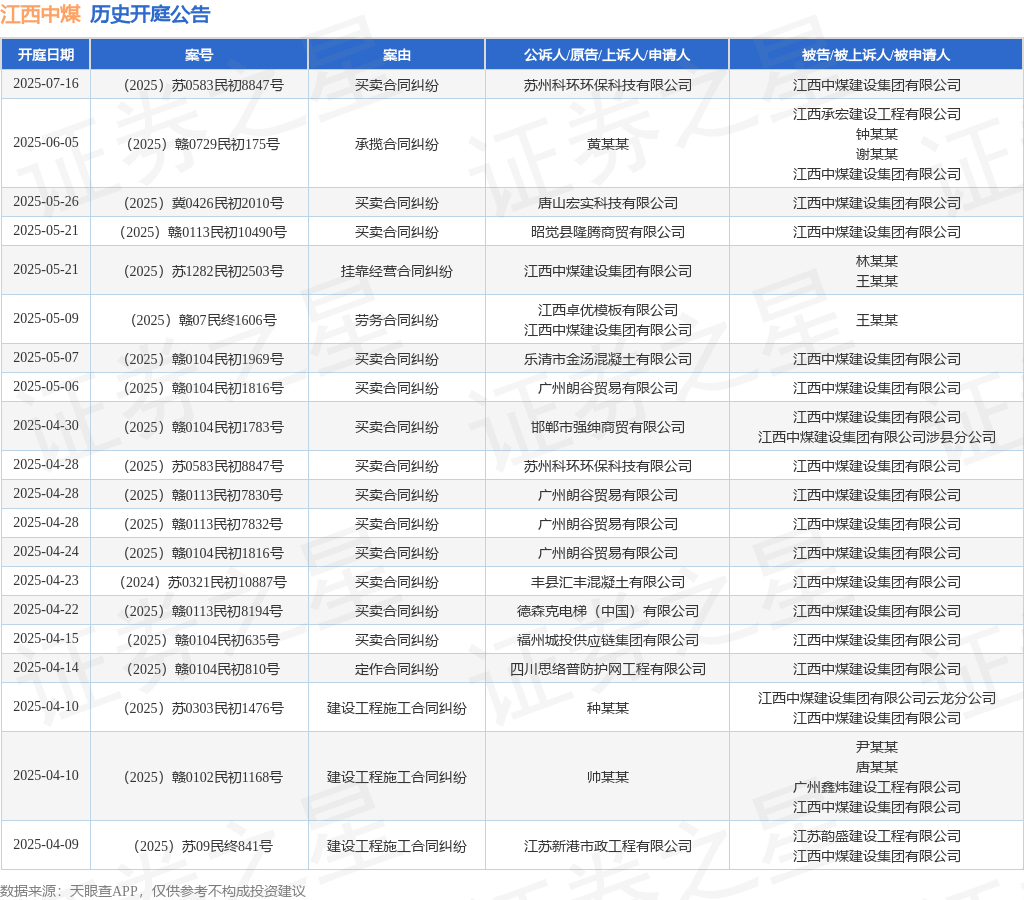Click case number (2025)赣0104民初1783号
Viewport: 1024px width, 900px height.
(x=203, y=427)
